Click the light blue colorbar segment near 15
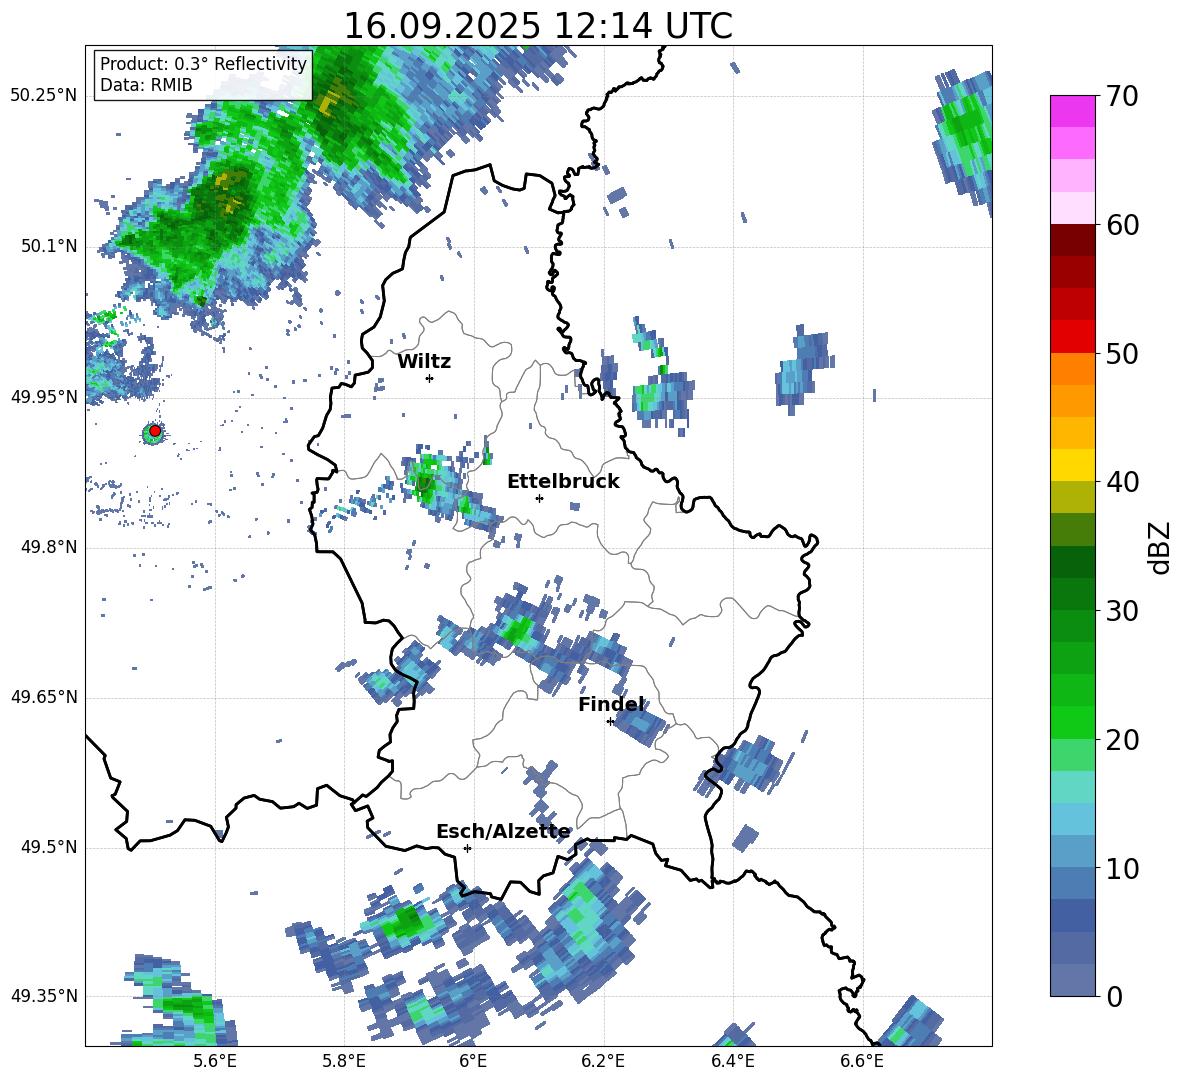The image size is (1184, 1081). point(1072,819)
